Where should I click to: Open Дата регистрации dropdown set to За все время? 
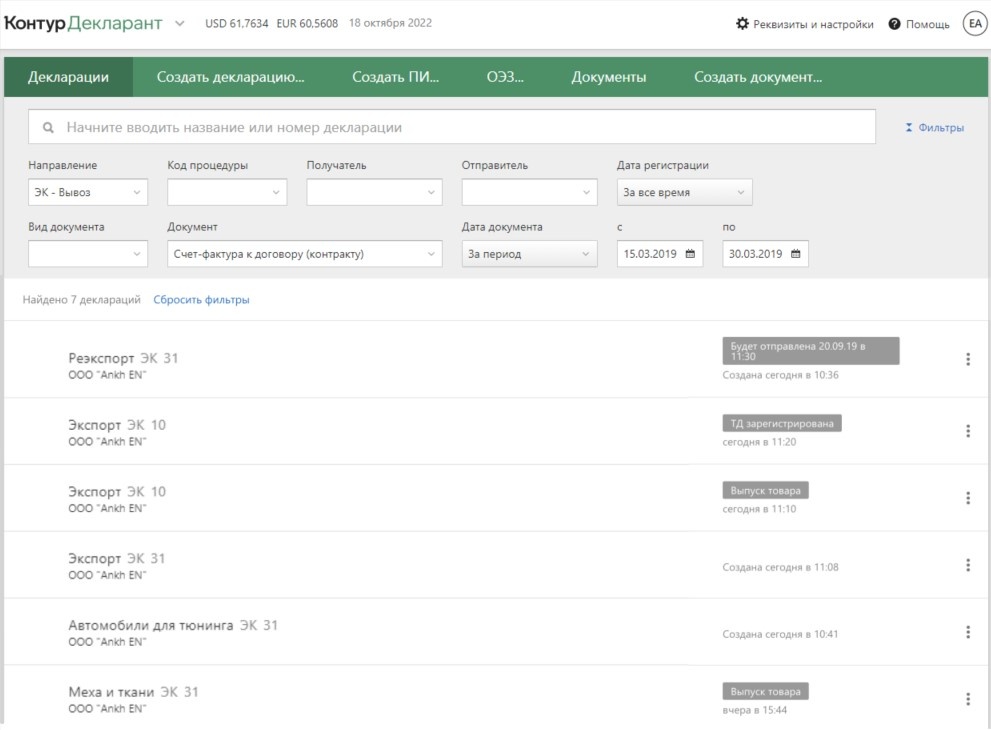[x=684, y=192]
